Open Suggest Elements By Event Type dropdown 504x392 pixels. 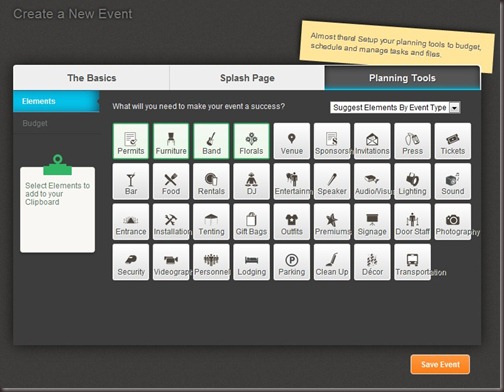[x=395, y=108]
